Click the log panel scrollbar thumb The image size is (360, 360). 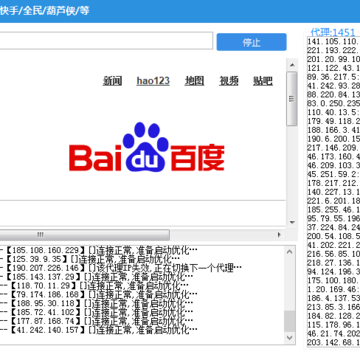point(290,321)
